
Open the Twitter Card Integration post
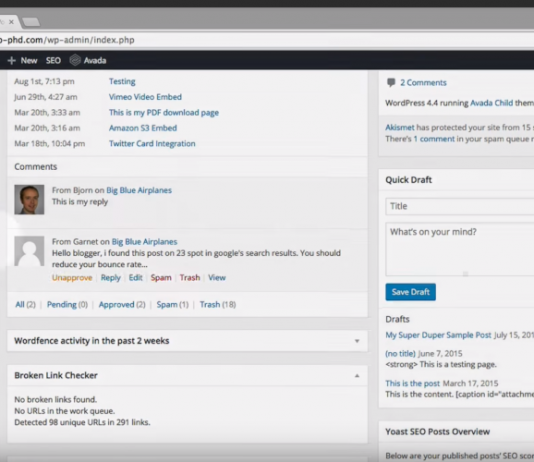click(152, 144)
